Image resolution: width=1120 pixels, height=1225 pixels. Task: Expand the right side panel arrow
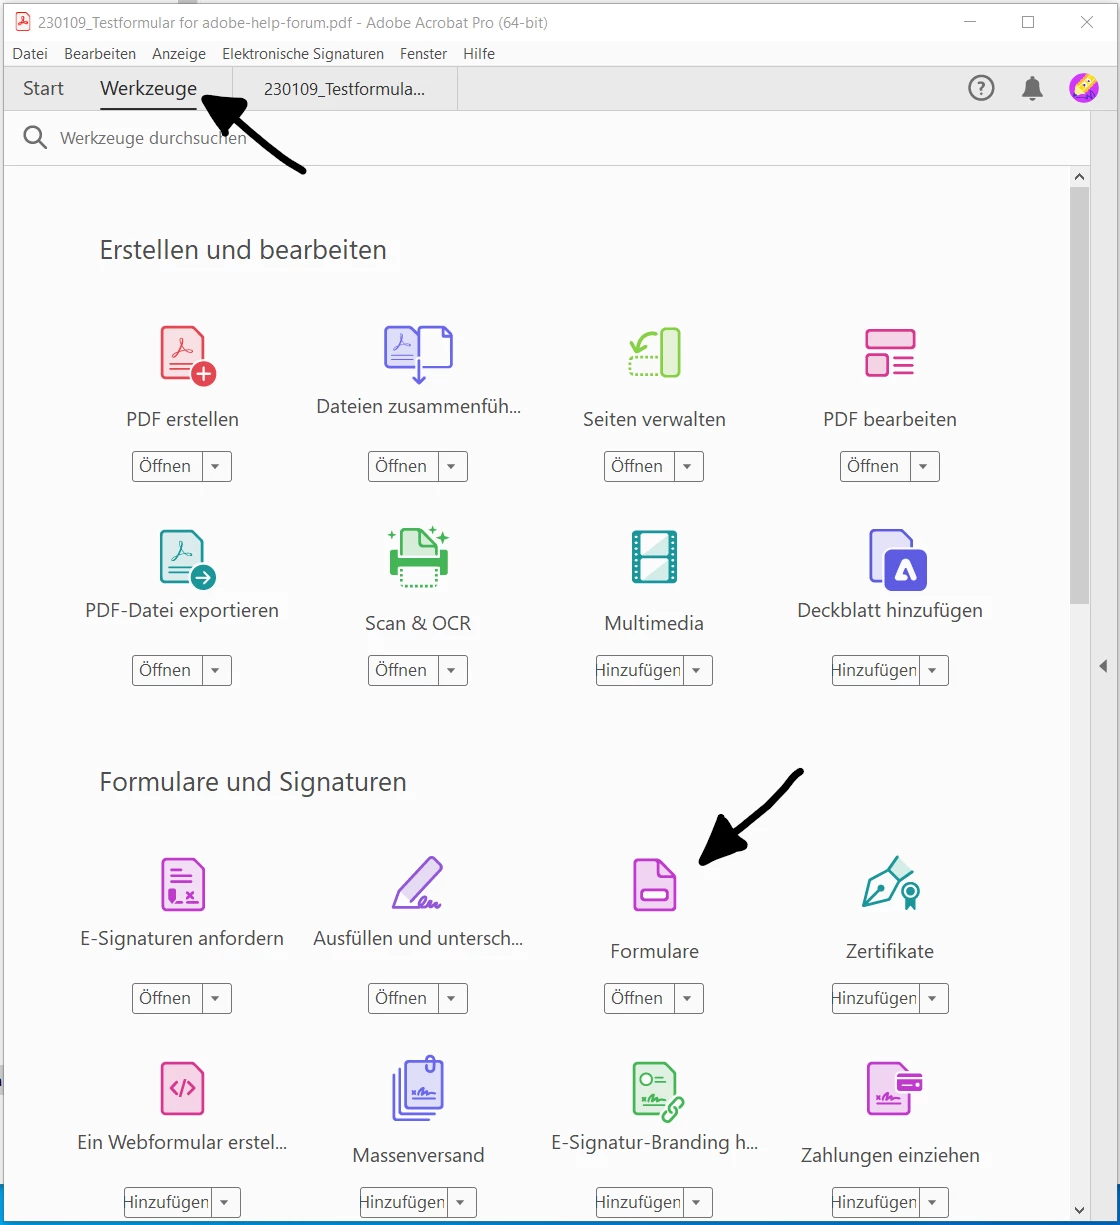[1103, 666]
